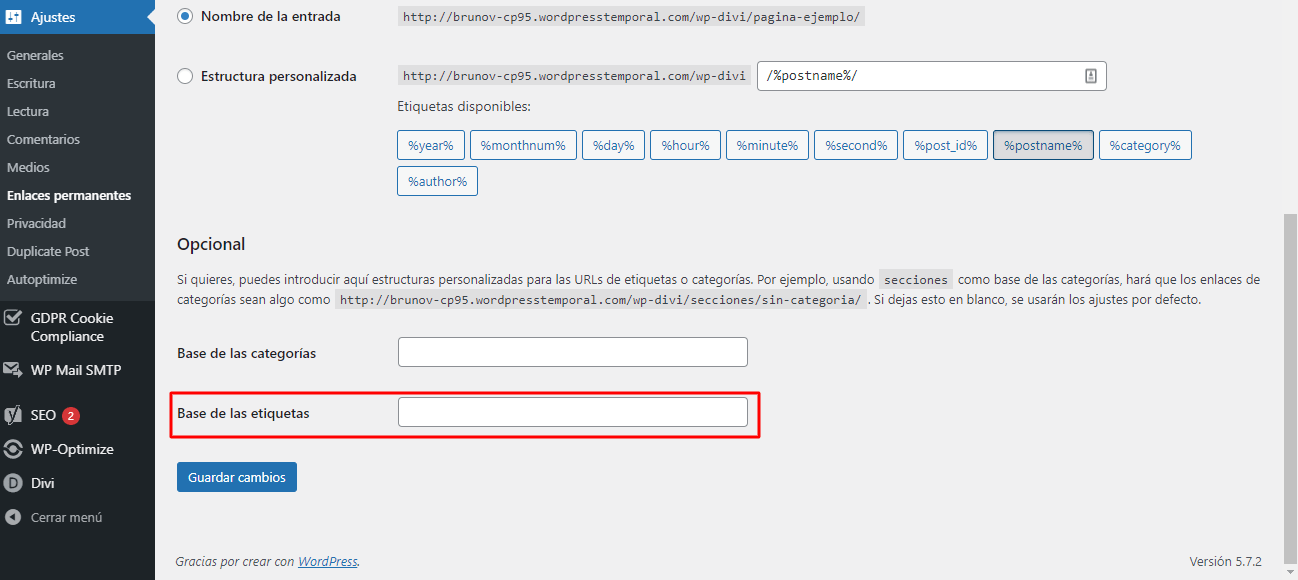Open WP Mail SMTP menu
The image size is (1298, 580).
(77, 370)
